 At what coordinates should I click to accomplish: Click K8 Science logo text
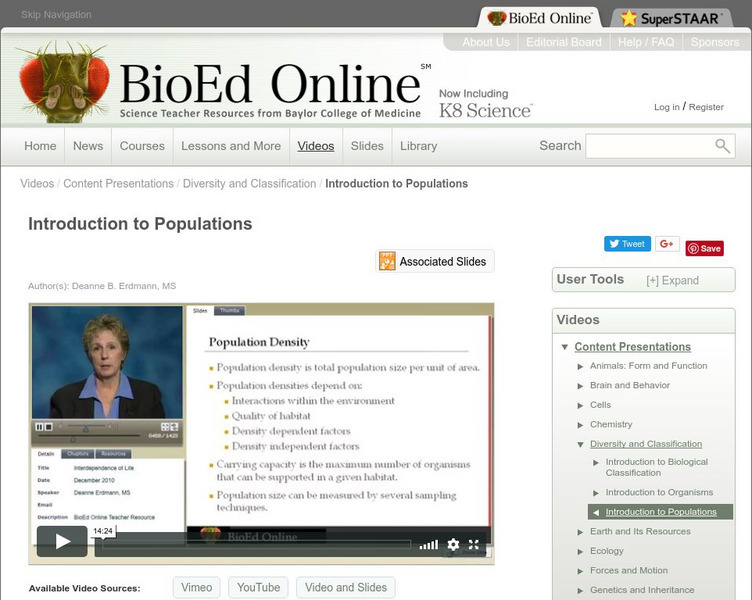point(485,111)
